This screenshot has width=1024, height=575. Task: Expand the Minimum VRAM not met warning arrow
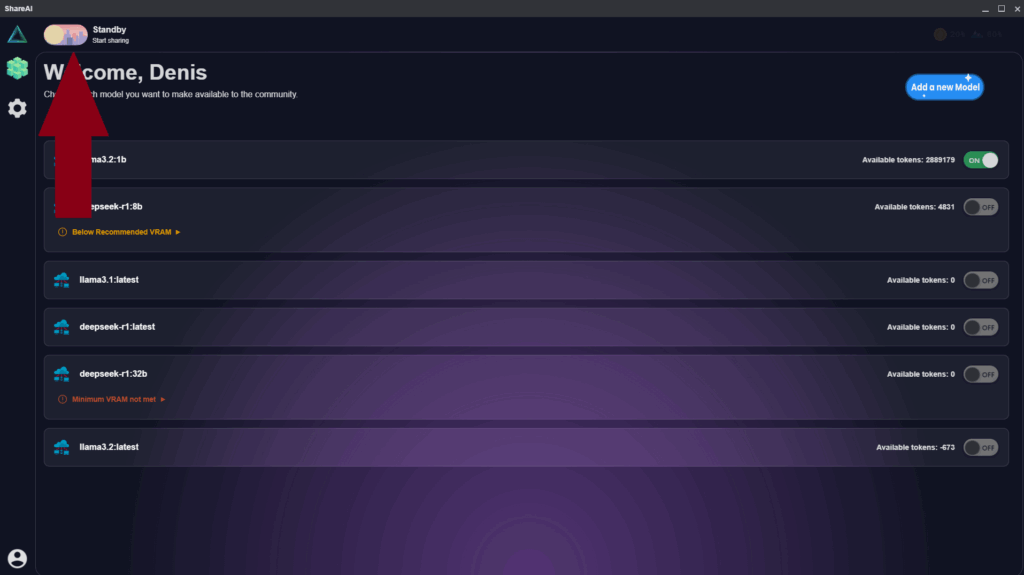point(163,399)
